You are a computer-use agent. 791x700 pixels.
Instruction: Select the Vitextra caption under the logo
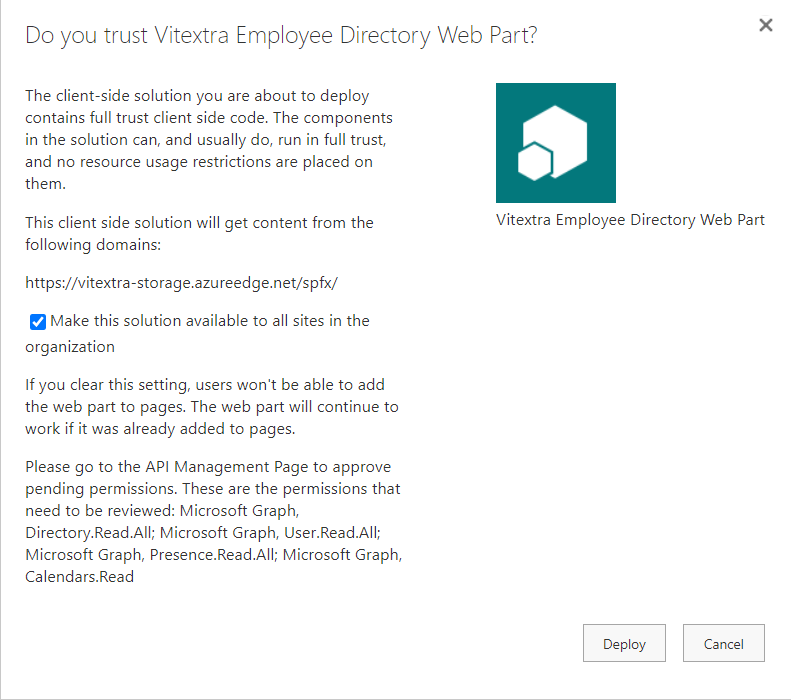[x=630, y=220]
